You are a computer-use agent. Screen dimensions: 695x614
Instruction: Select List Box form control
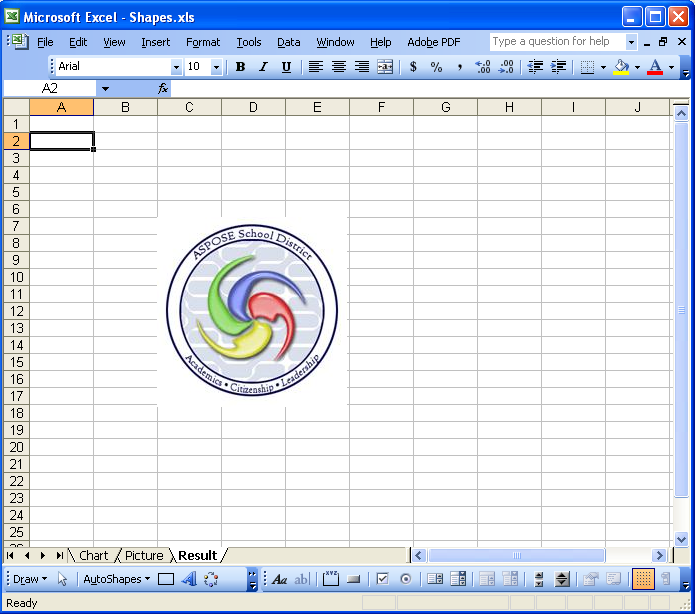[435, 579]
